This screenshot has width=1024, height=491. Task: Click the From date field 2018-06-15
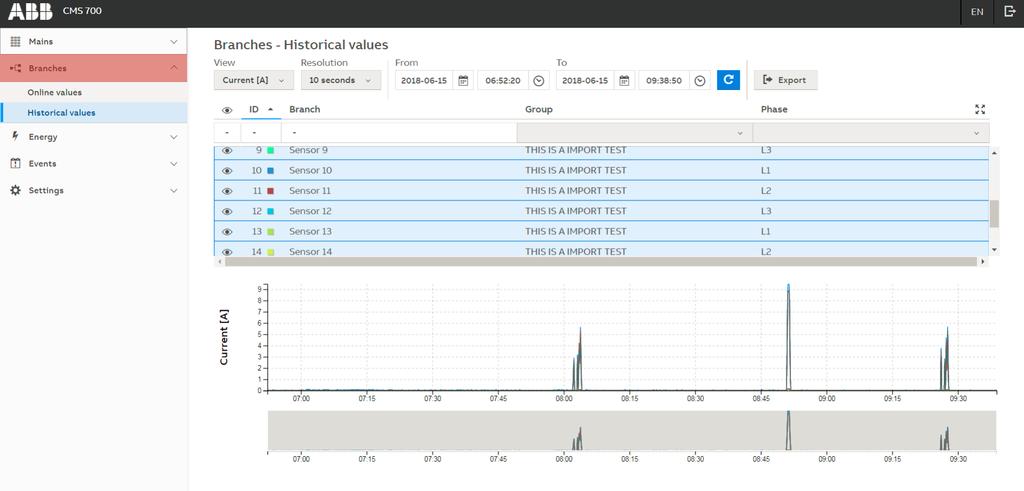[x=424, y=80]
